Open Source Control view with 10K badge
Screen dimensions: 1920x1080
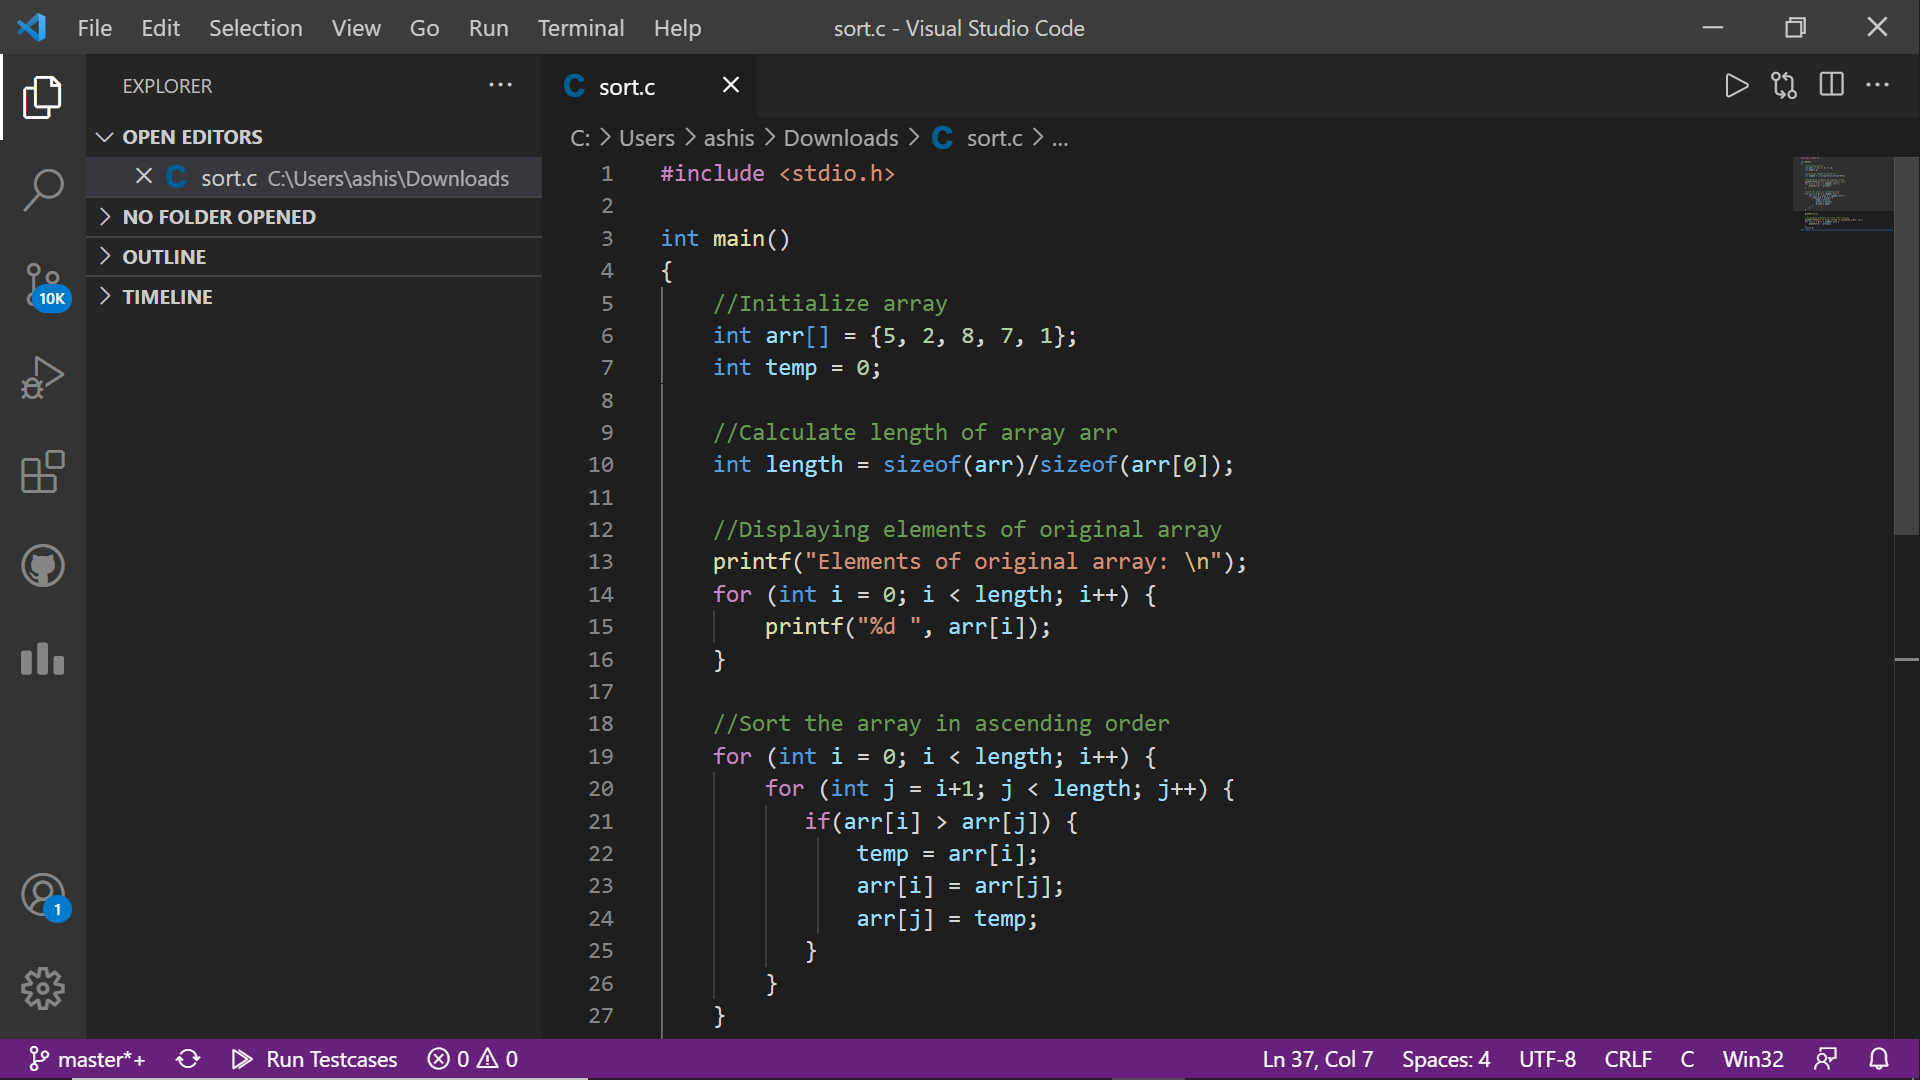pos(43,286)
